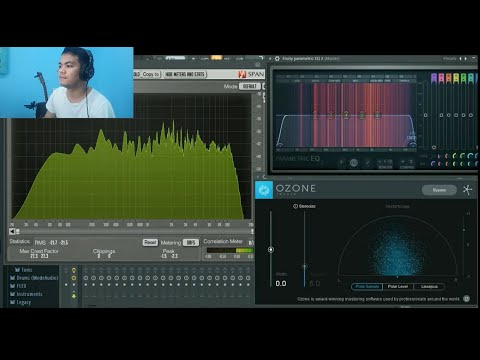Image resolution: width=480 pixels, height=360 pixels.
Task: Select next preset arrow in Parametric EQ title bar
Action: (x=466, y=59)
